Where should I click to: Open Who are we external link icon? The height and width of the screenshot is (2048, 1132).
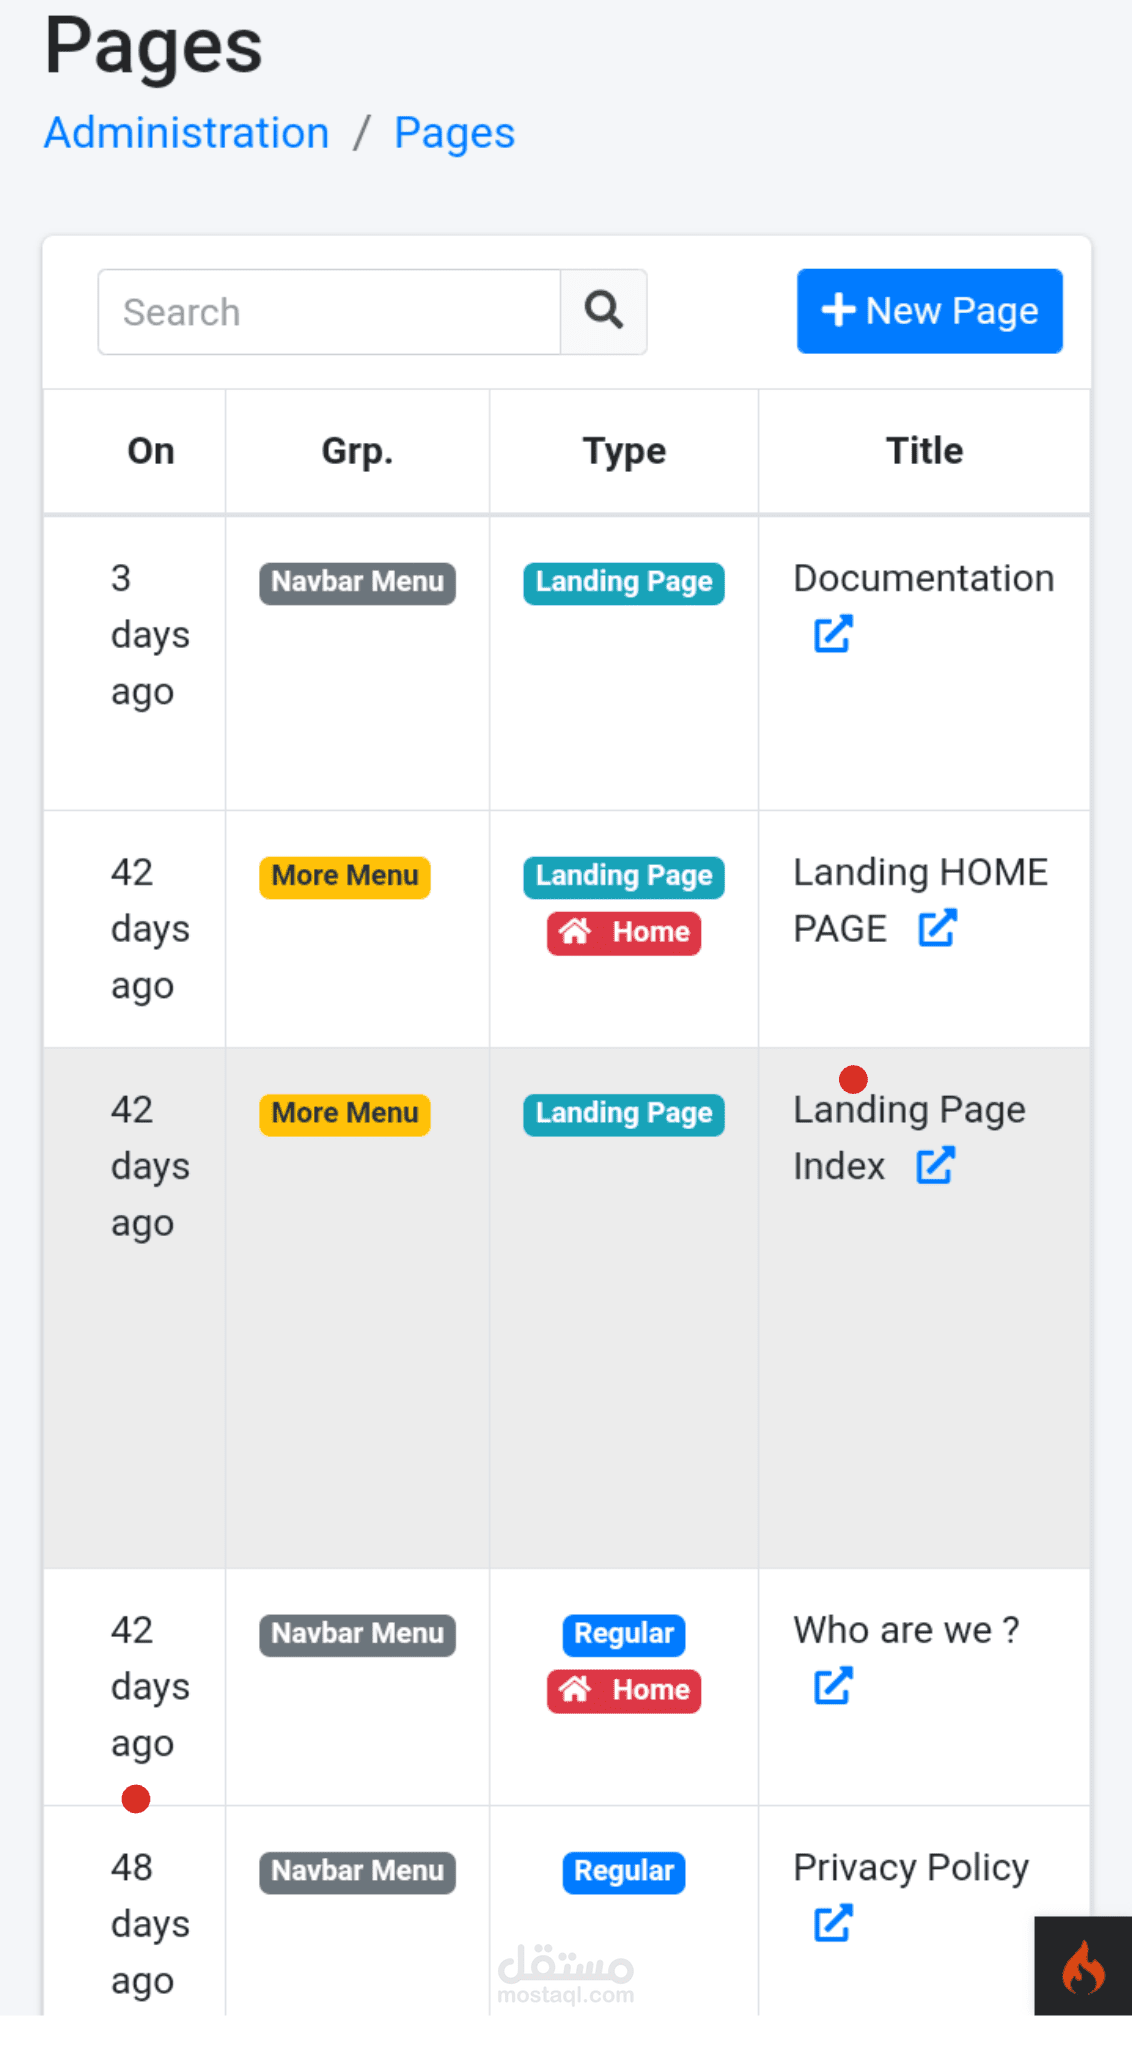832,1686
